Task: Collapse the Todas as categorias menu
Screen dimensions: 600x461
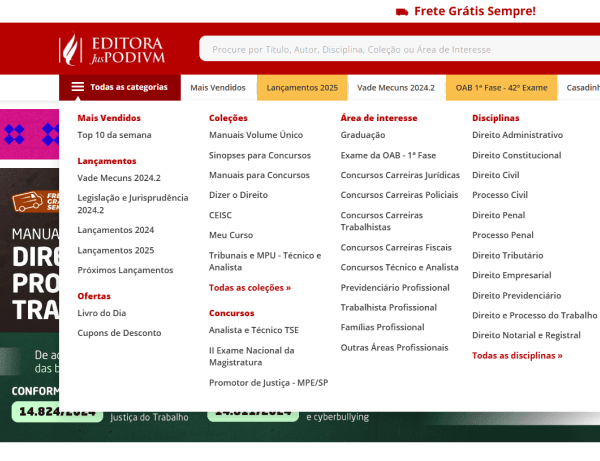Action: pos(120,88)
